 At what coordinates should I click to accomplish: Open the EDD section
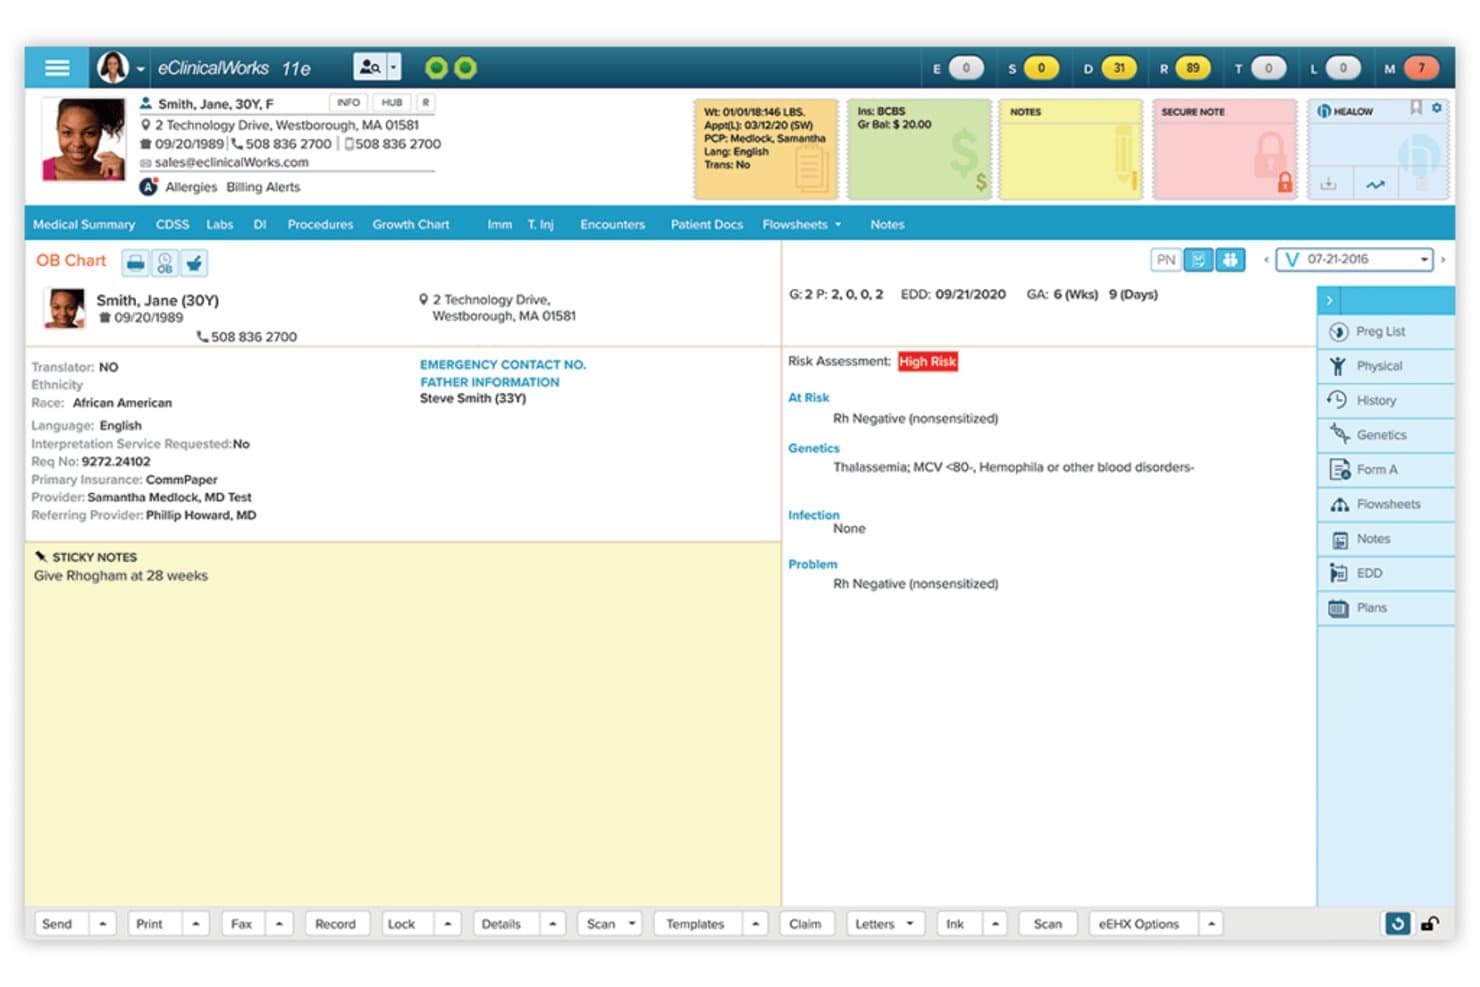[1385, 574]
